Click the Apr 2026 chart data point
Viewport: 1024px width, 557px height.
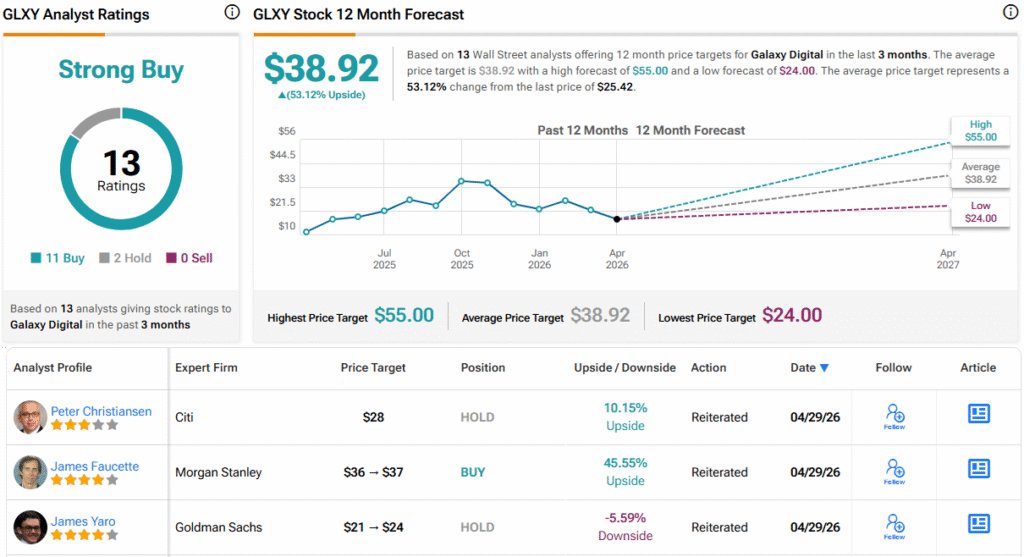tap(617, 218)
